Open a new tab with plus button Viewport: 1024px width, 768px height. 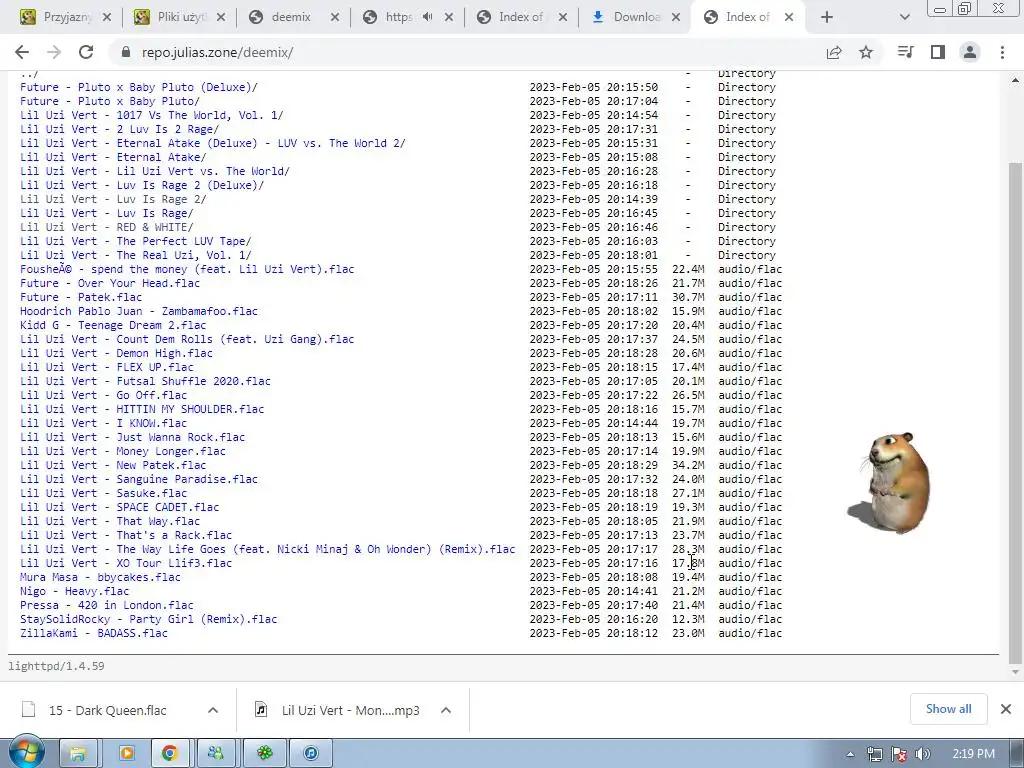click(x=827, y=17)
